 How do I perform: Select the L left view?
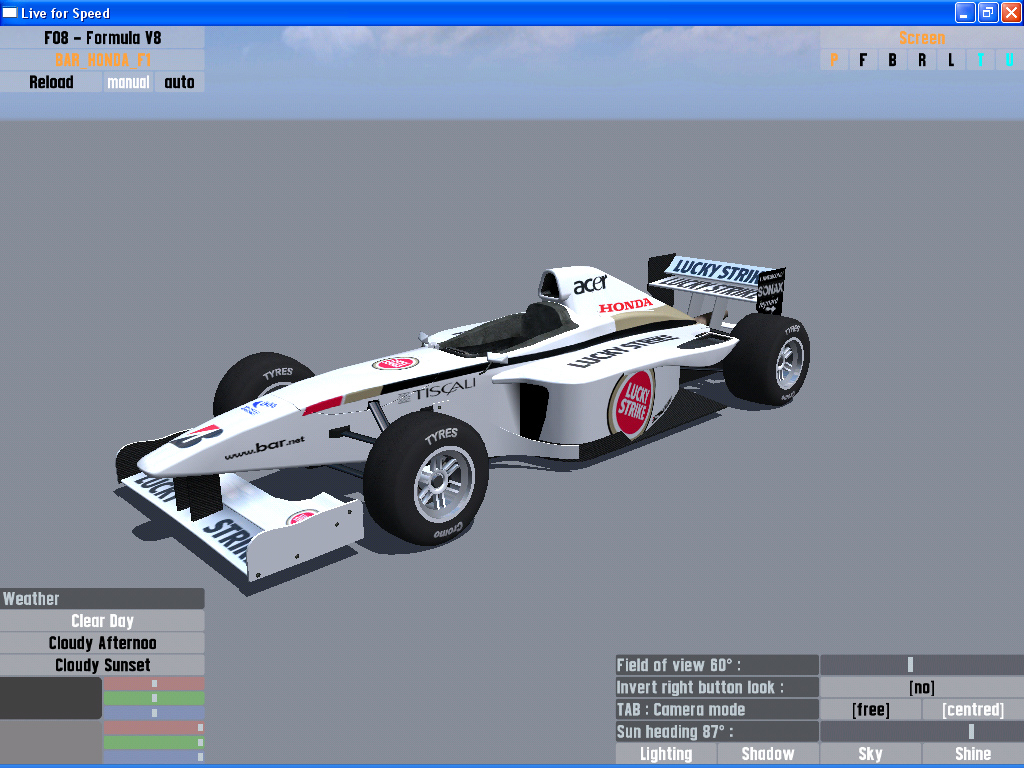pos(951,60)
